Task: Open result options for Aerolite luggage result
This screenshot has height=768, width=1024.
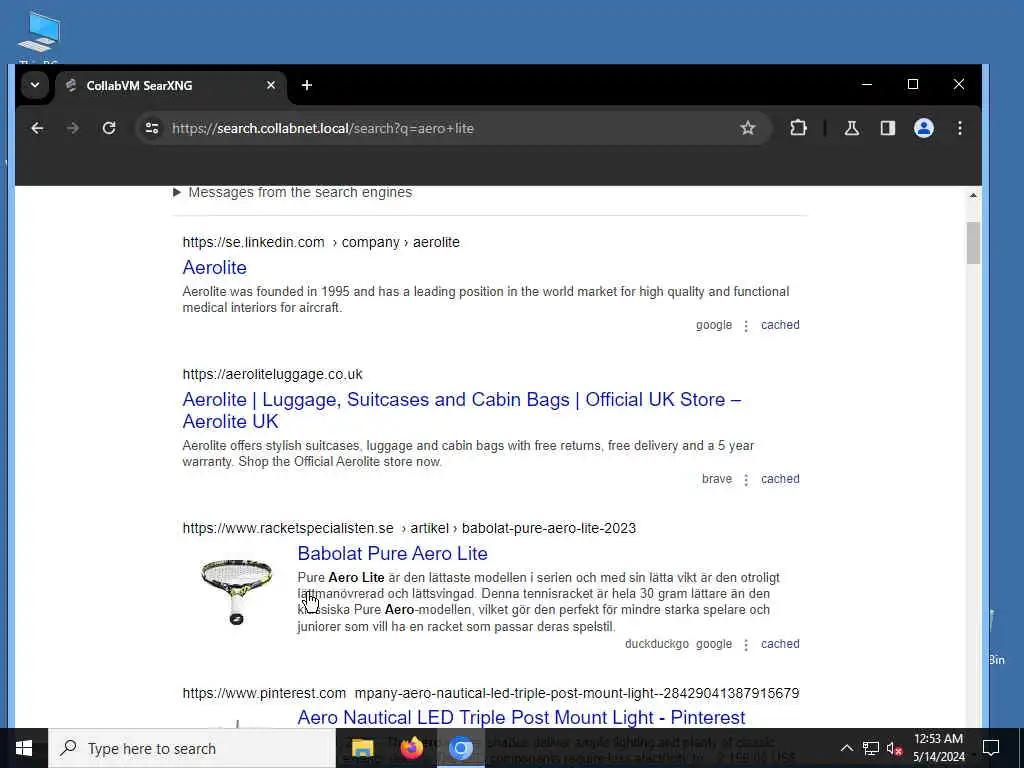Action: pyautogui.click(x=746, y=479)
